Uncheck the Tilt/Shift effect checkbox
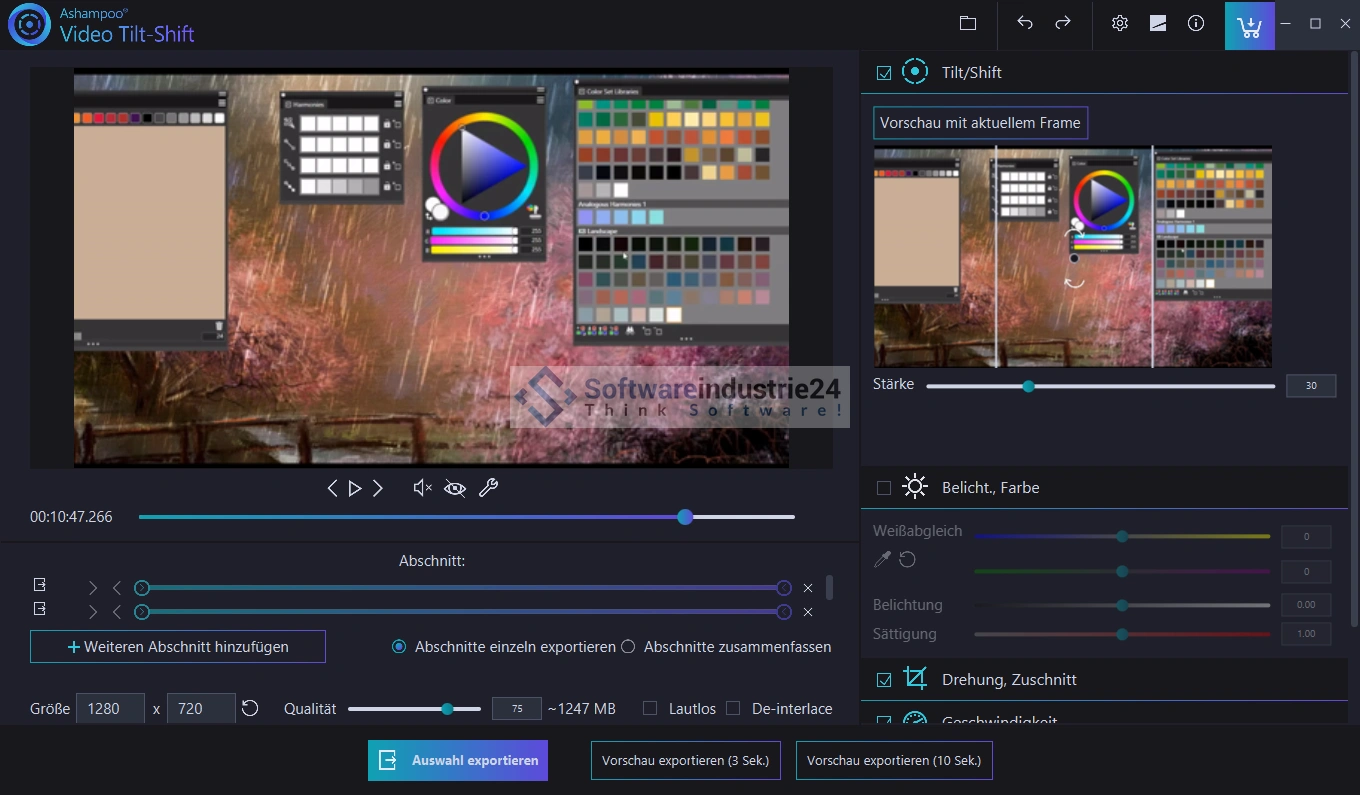The width and height of the screenshot is (1360, 795). [884, 73]
